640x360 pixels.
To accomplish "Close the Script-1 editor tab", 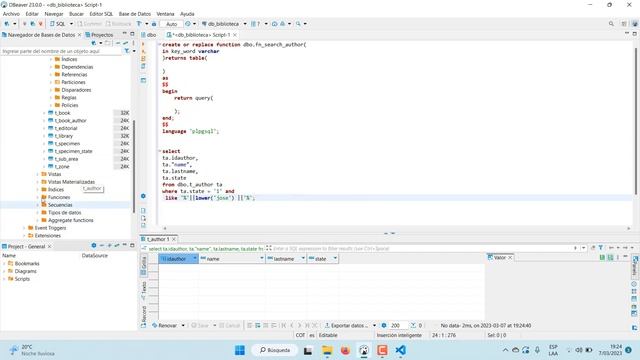I will 235,35.
